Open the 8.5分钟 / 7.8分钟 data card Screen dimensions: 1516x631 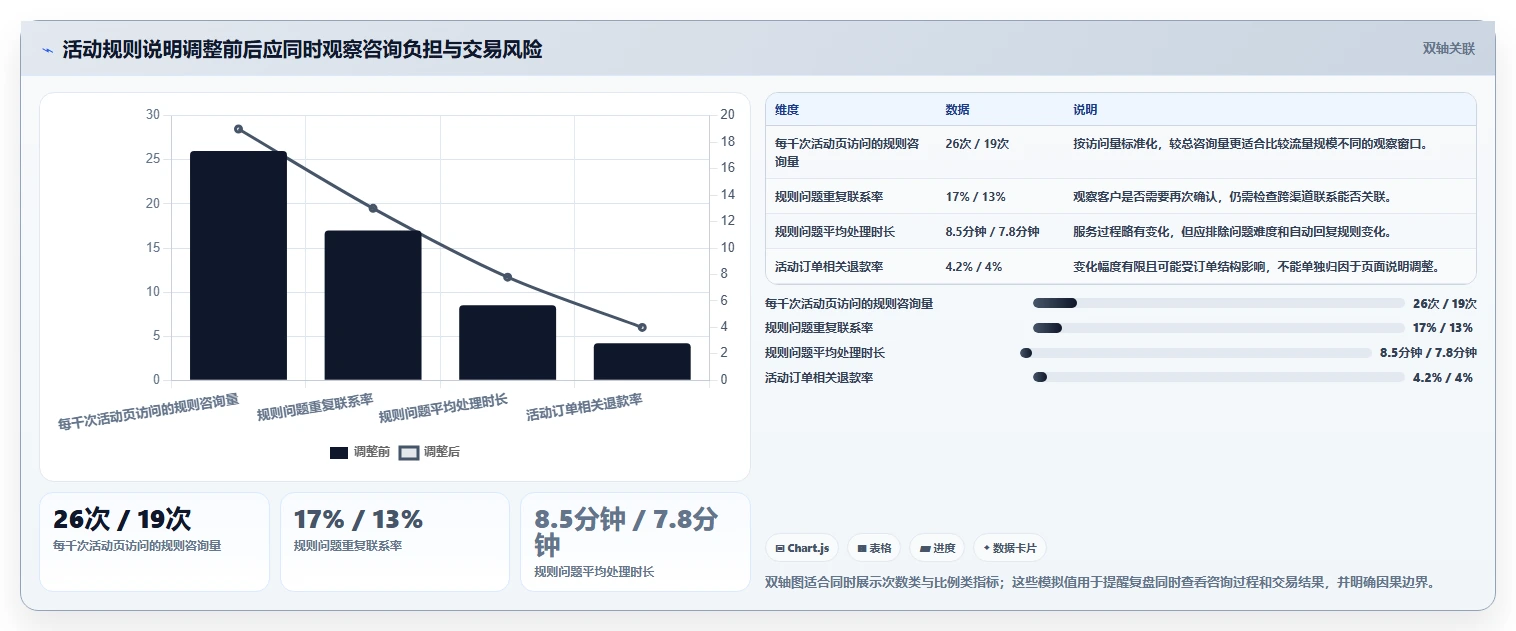tap(635, 541)
